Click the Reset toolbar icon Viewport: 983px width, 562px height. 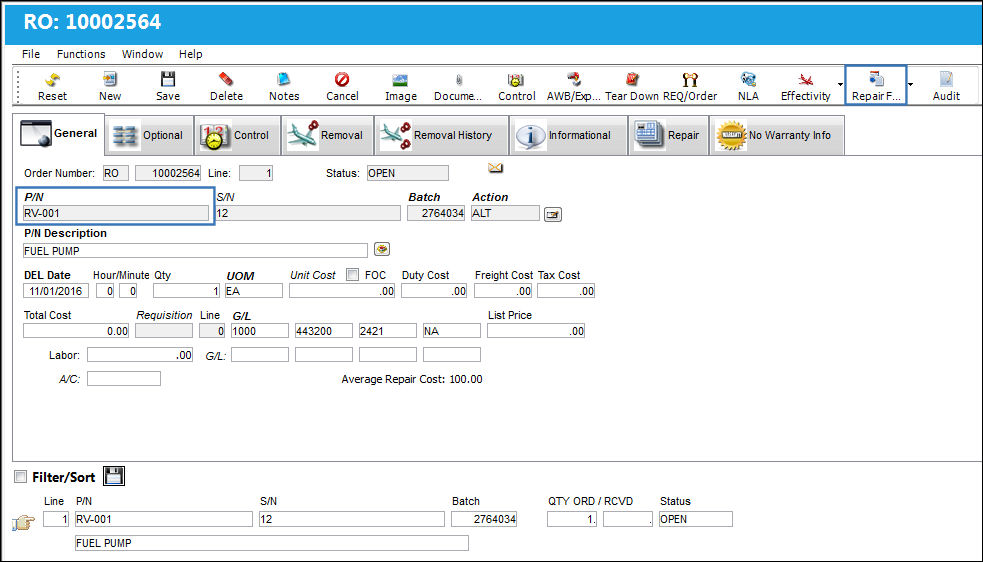(52, 80)
